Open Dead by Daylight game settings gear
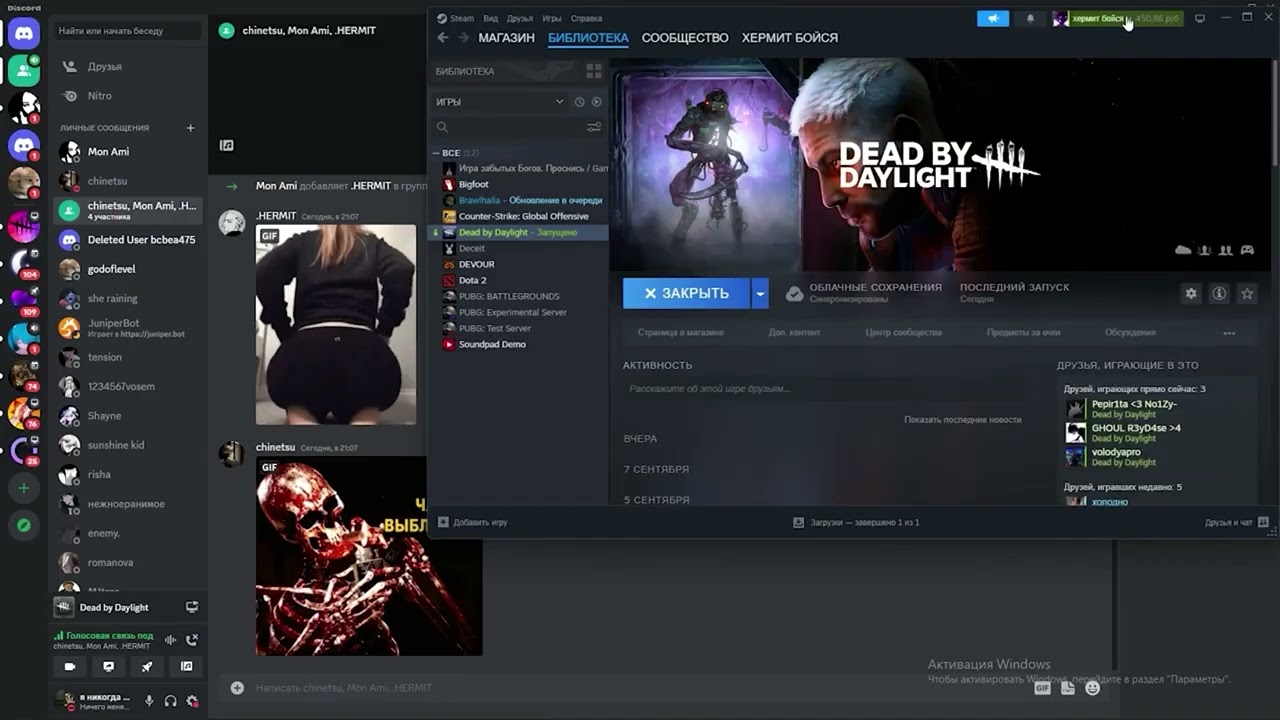 (1190, 293)
